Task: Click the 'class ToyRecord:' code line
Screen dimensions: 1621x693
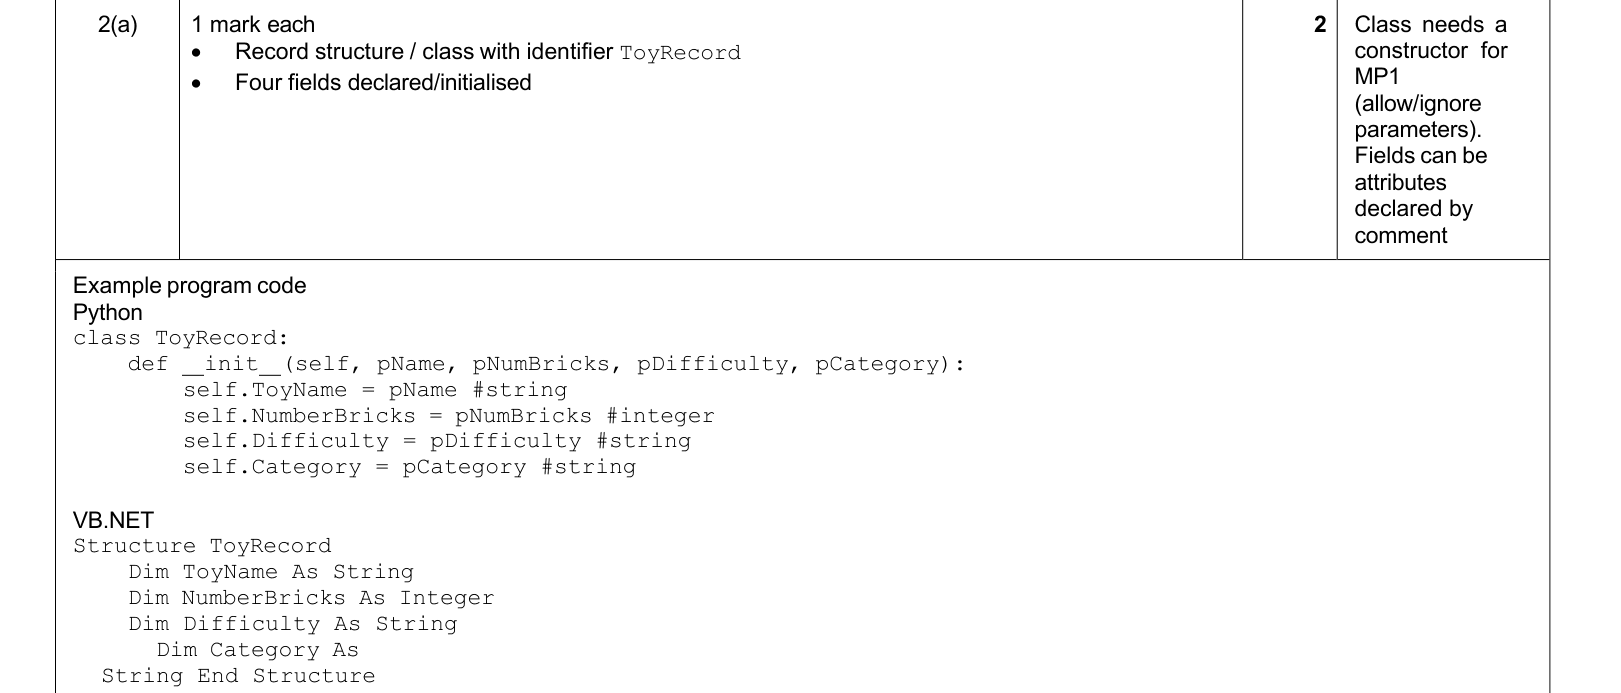Action: click(181, 338)
